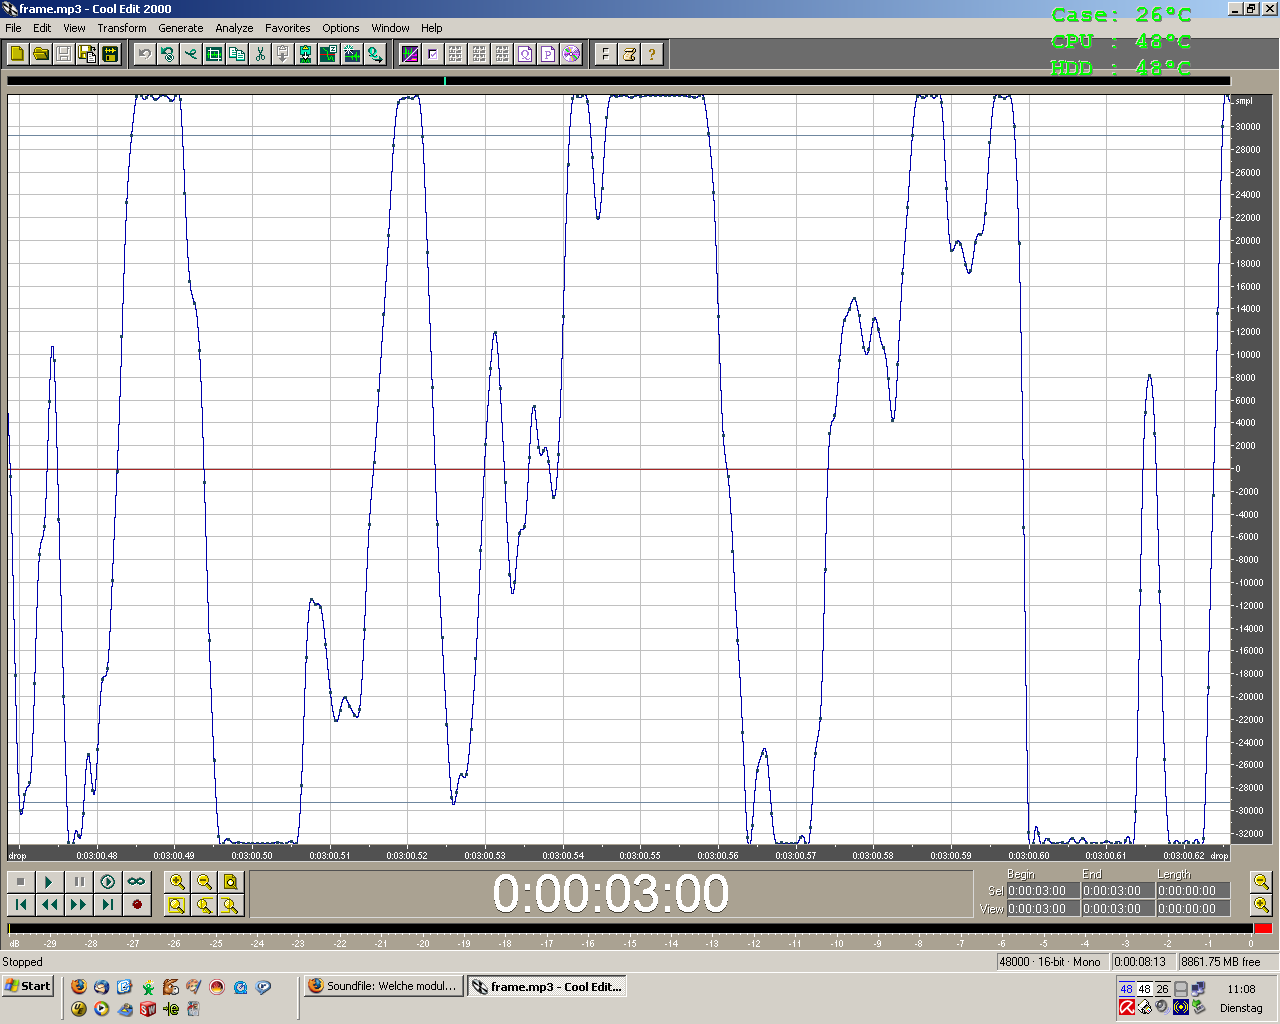
Task: Click the Save-as multiple disks toolbar icon
Action: [87, 54]
